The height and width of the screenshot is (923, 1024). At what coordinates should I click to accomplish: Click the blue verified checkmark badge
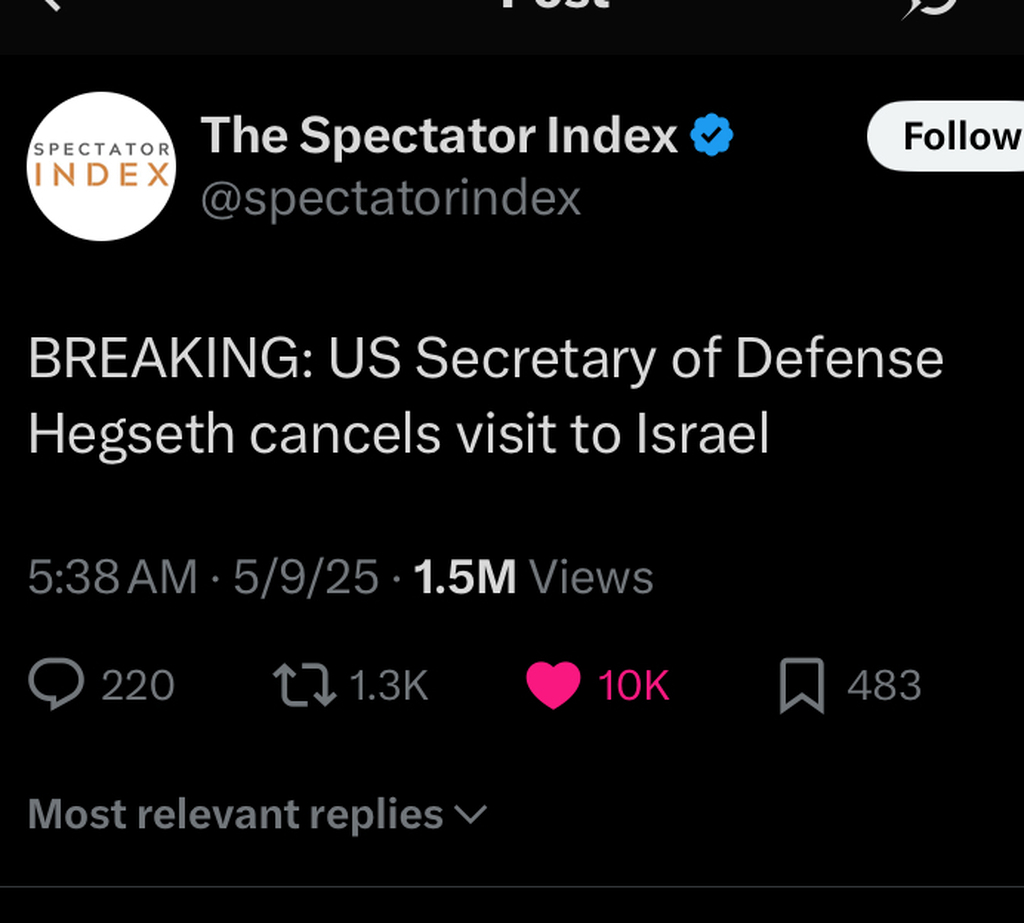coord(712,136)
